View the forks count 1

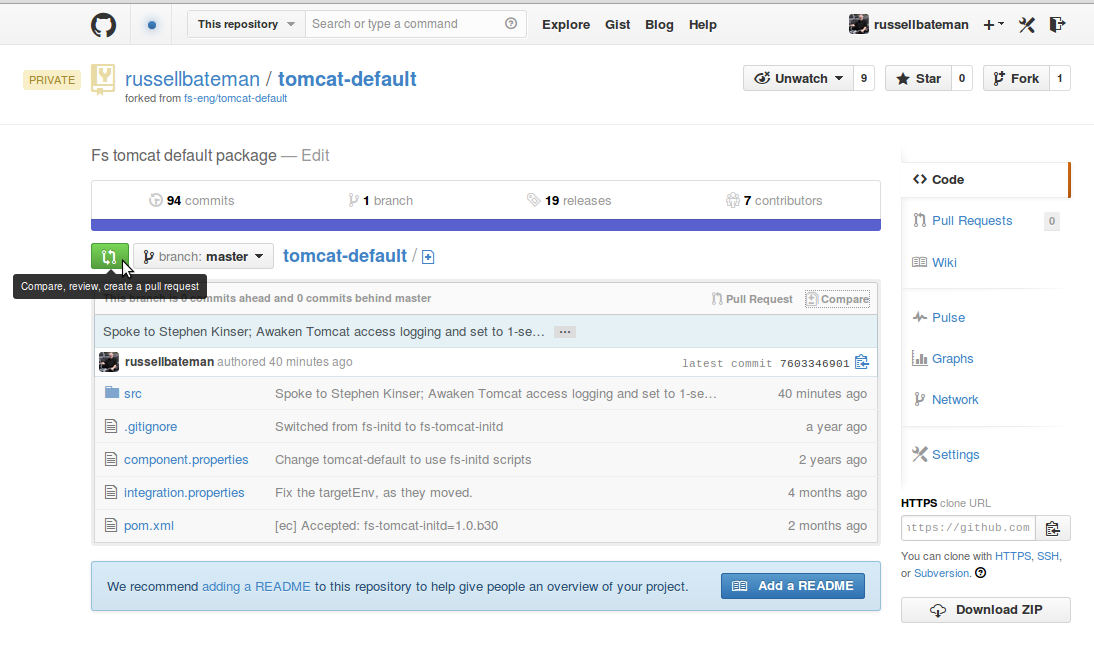click(1060, 78)
